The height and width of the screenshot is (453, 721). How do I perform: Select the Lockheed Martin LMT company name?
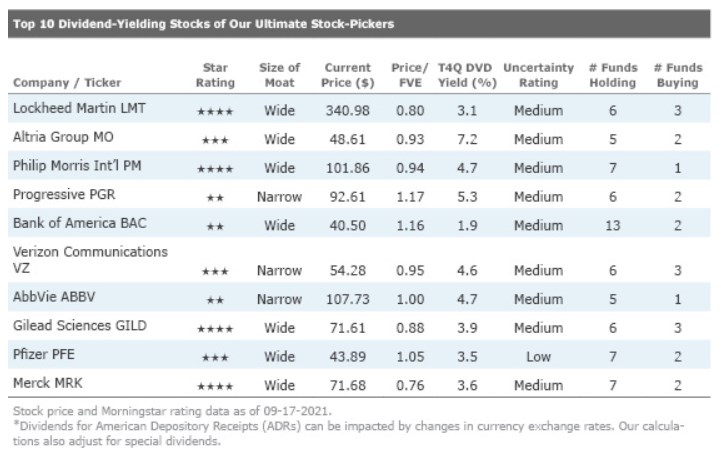[x=79, y=108]
